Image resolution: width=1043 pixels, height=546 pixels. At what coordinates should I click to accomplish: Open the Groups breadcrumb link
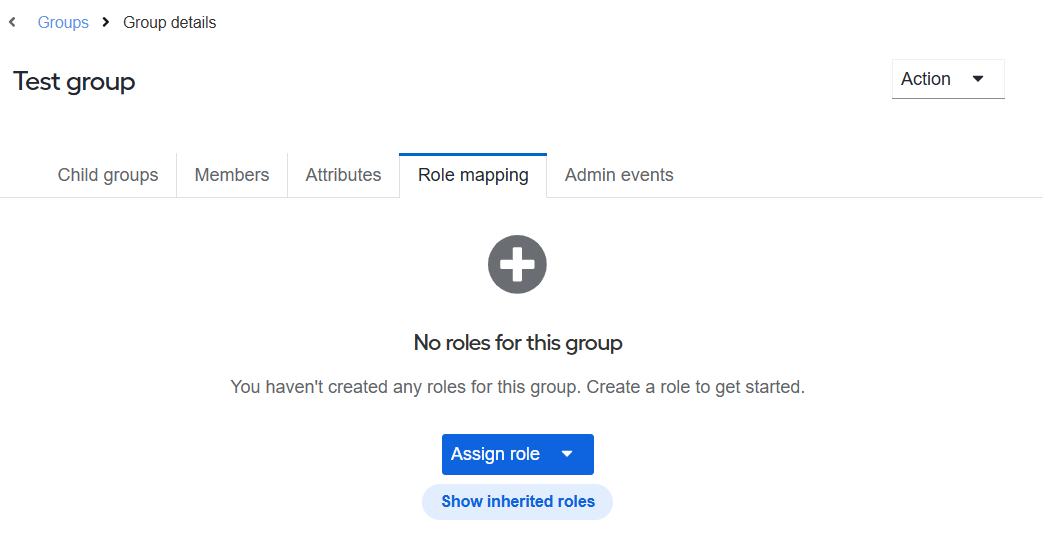tap(63, 23)
